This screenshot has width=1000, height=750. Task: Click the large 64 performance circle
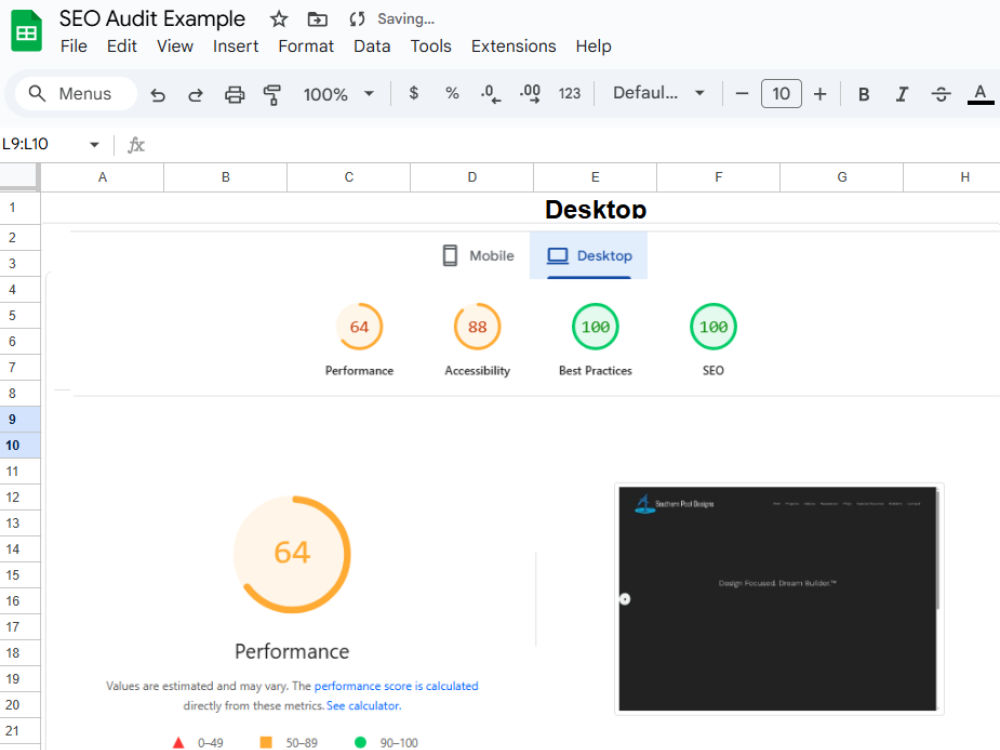click(x=292, y=554)
